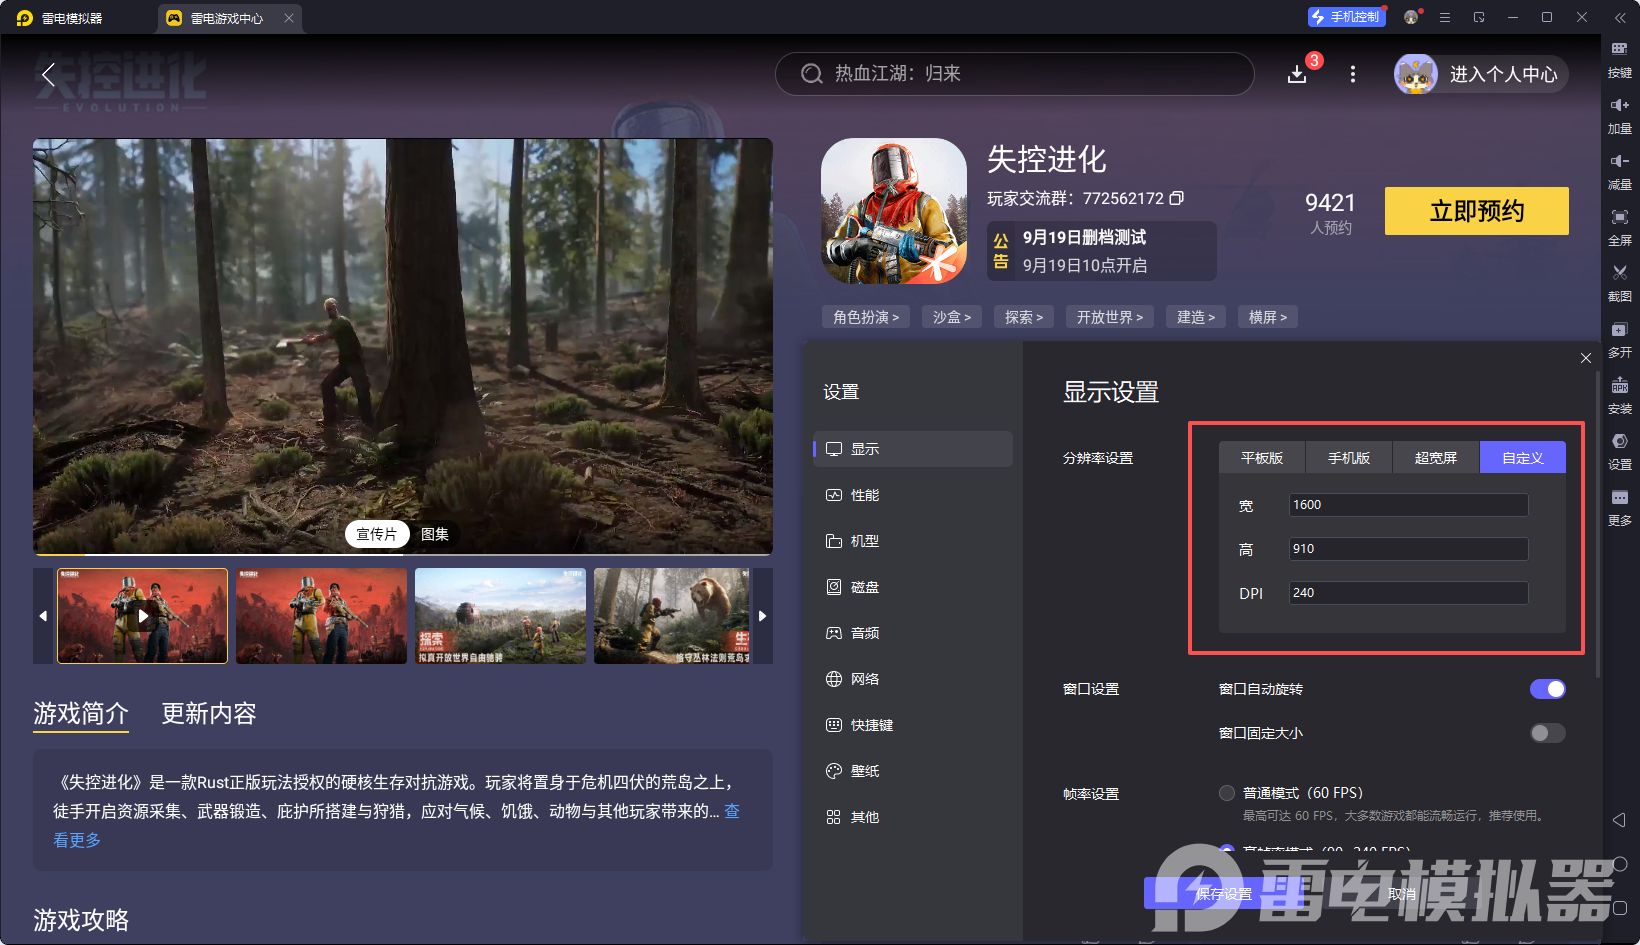Click the 立即预约 reserve button
The image size is (1640, 945).
tap(1476, 211)
